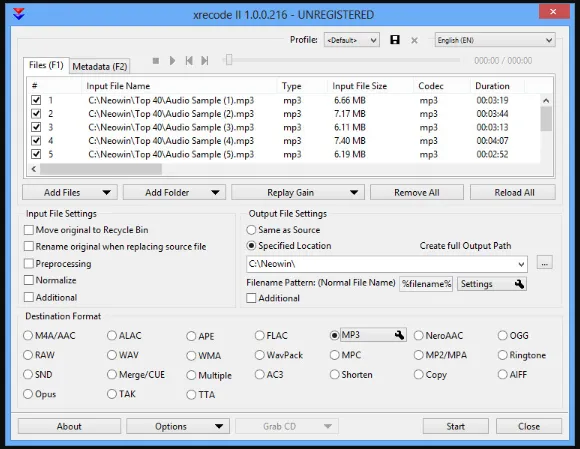The height and width of the screenshot is (449, 580).
Task: Enable the Normalize checkbox
Action: point(29,280)
